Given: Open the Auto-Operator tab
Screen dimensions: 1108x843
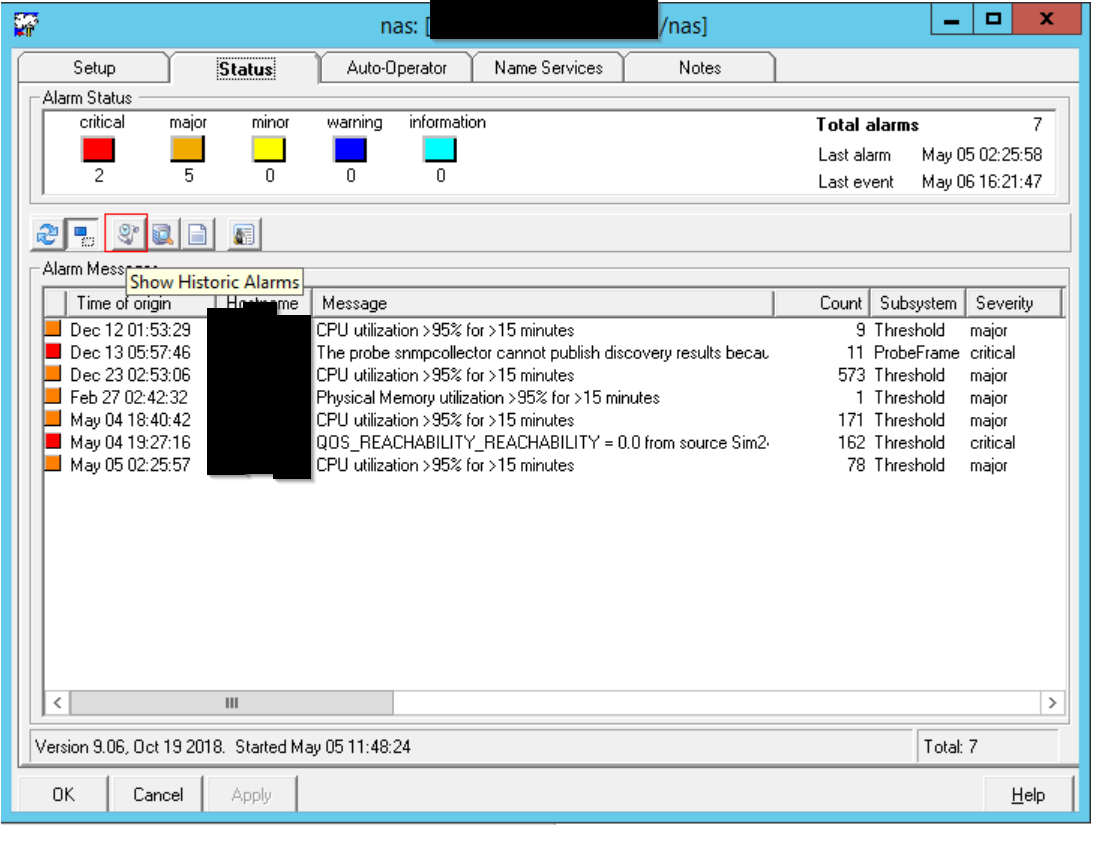Looking at the screenshot, I should [x=396, y=68].
